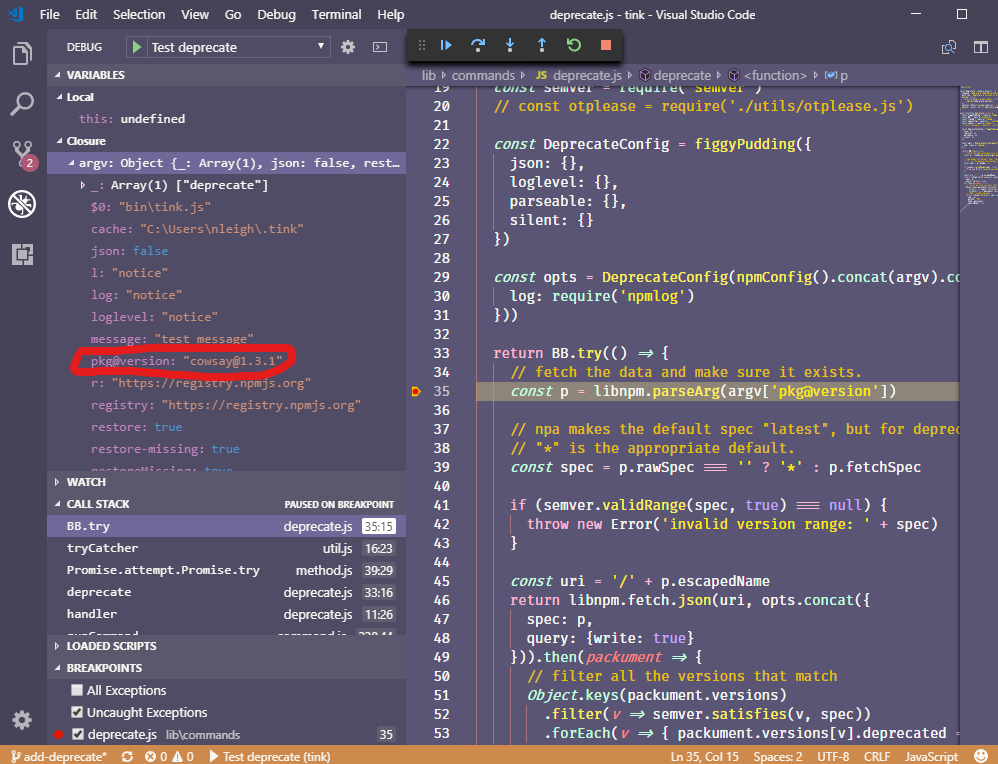Open the Extensions view icon

pos(22,254)
